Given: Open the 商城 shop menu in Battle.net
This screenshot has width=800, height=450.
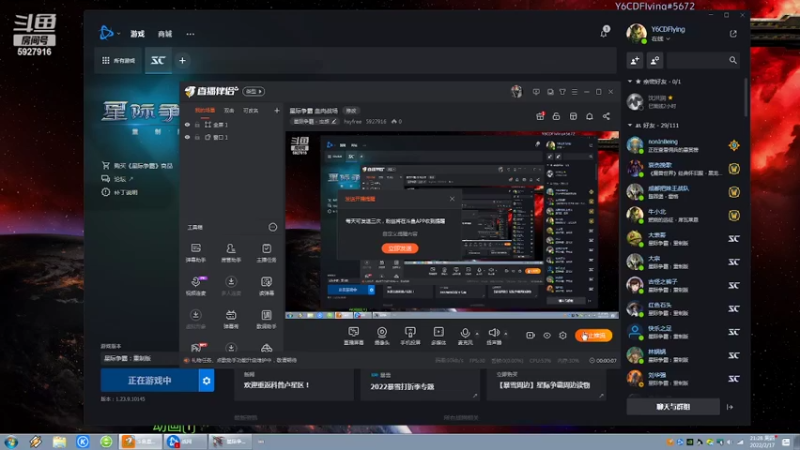Looking at the screenshot, I should (x=165, y=34).
